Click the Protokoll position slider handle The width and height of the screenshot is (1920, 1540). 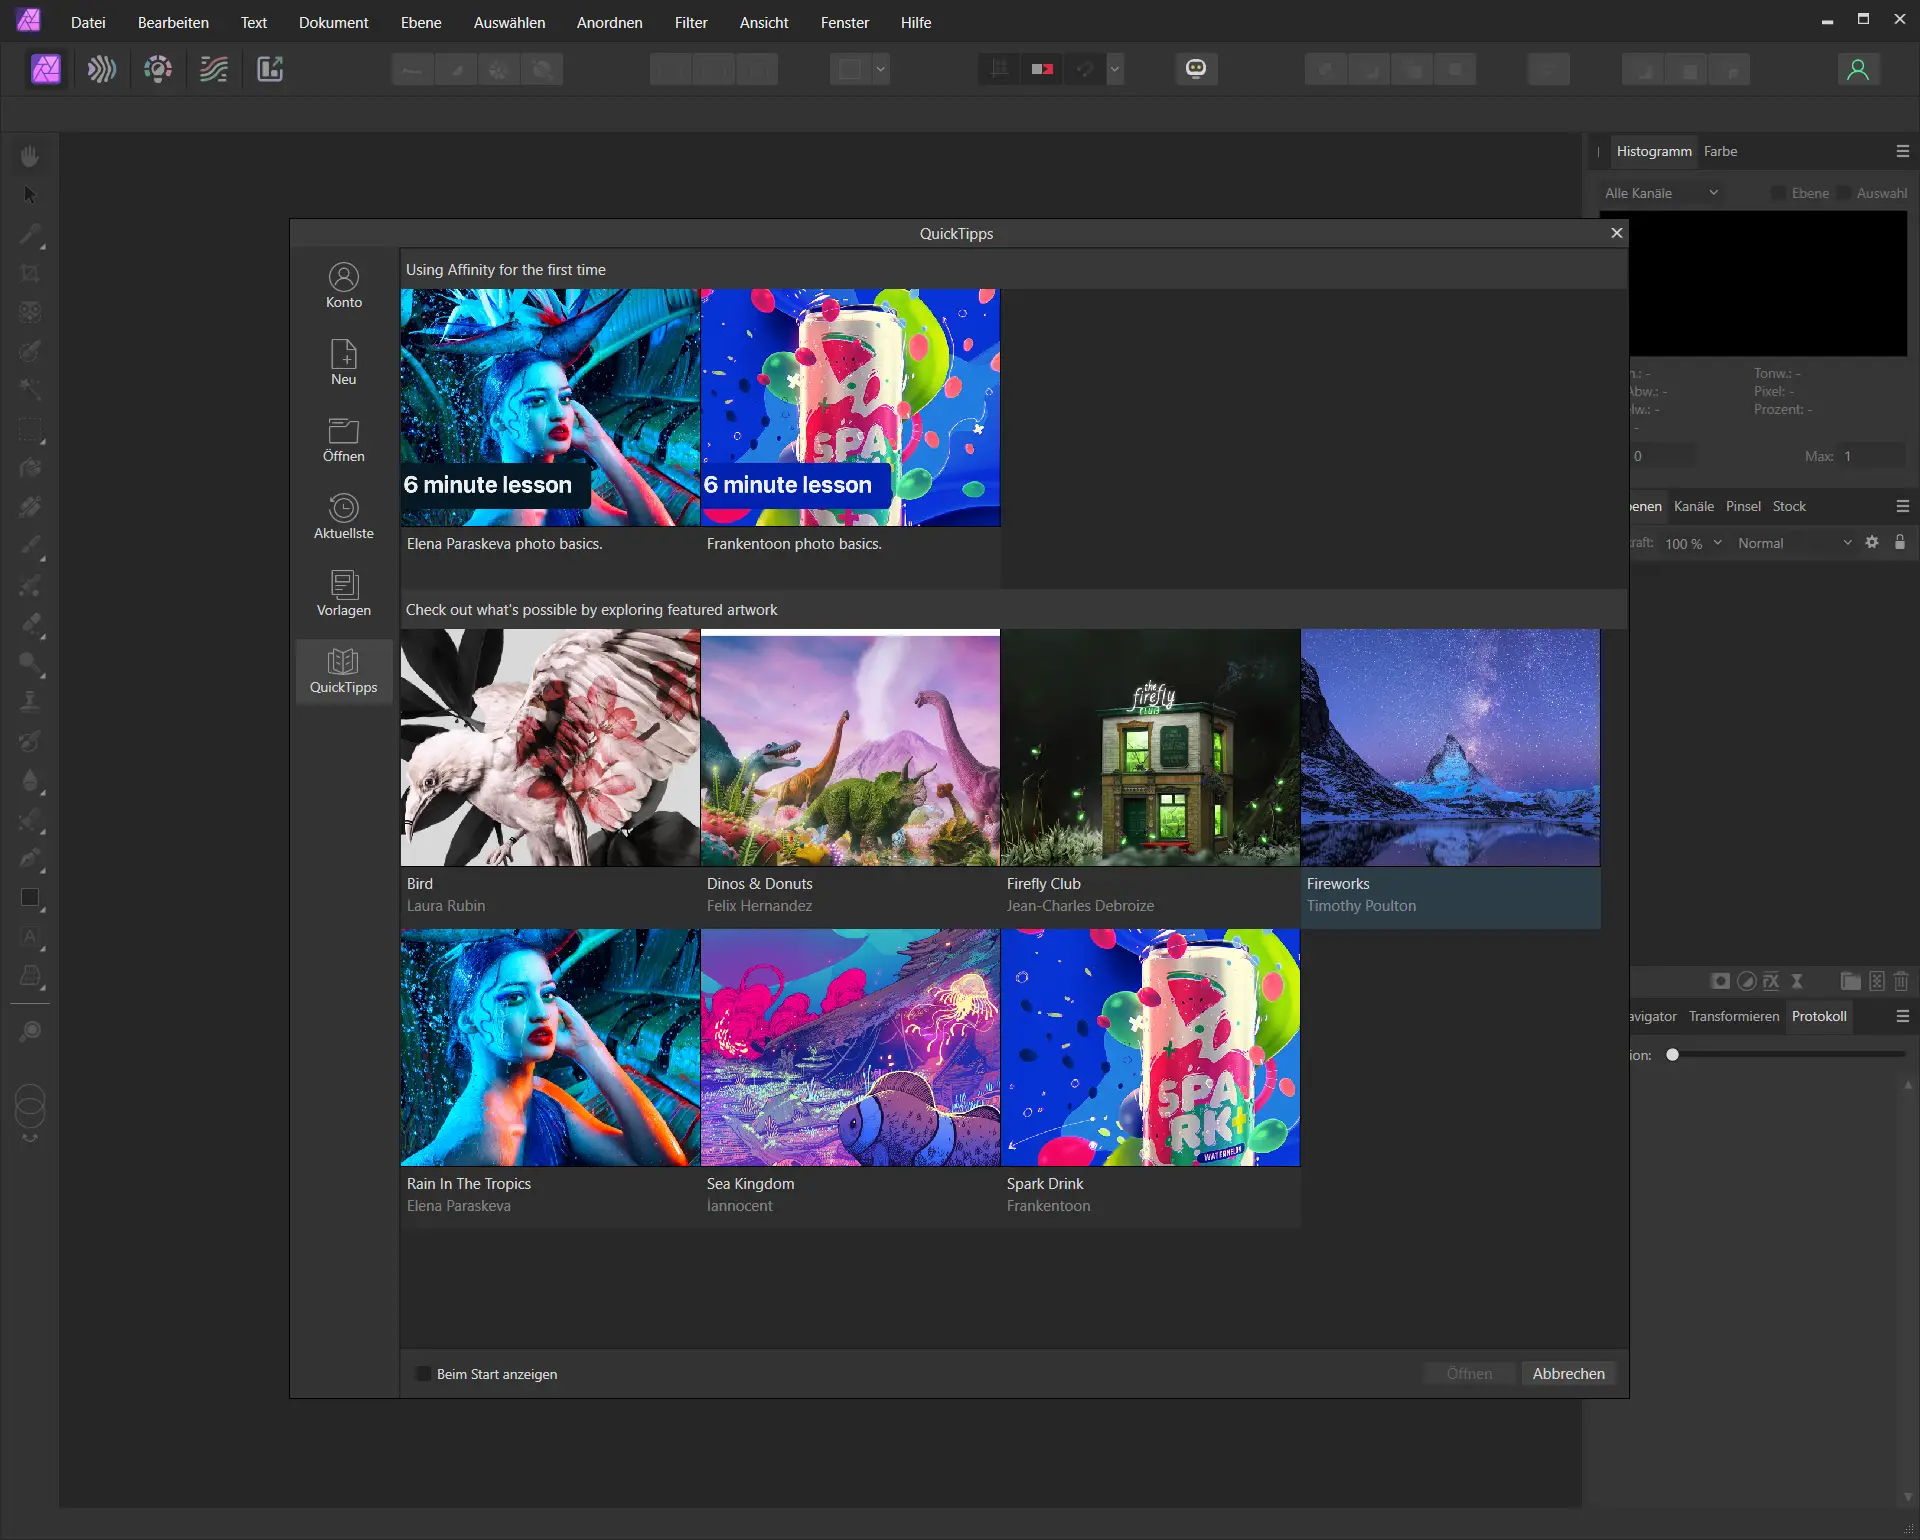pos(1672,1055)
